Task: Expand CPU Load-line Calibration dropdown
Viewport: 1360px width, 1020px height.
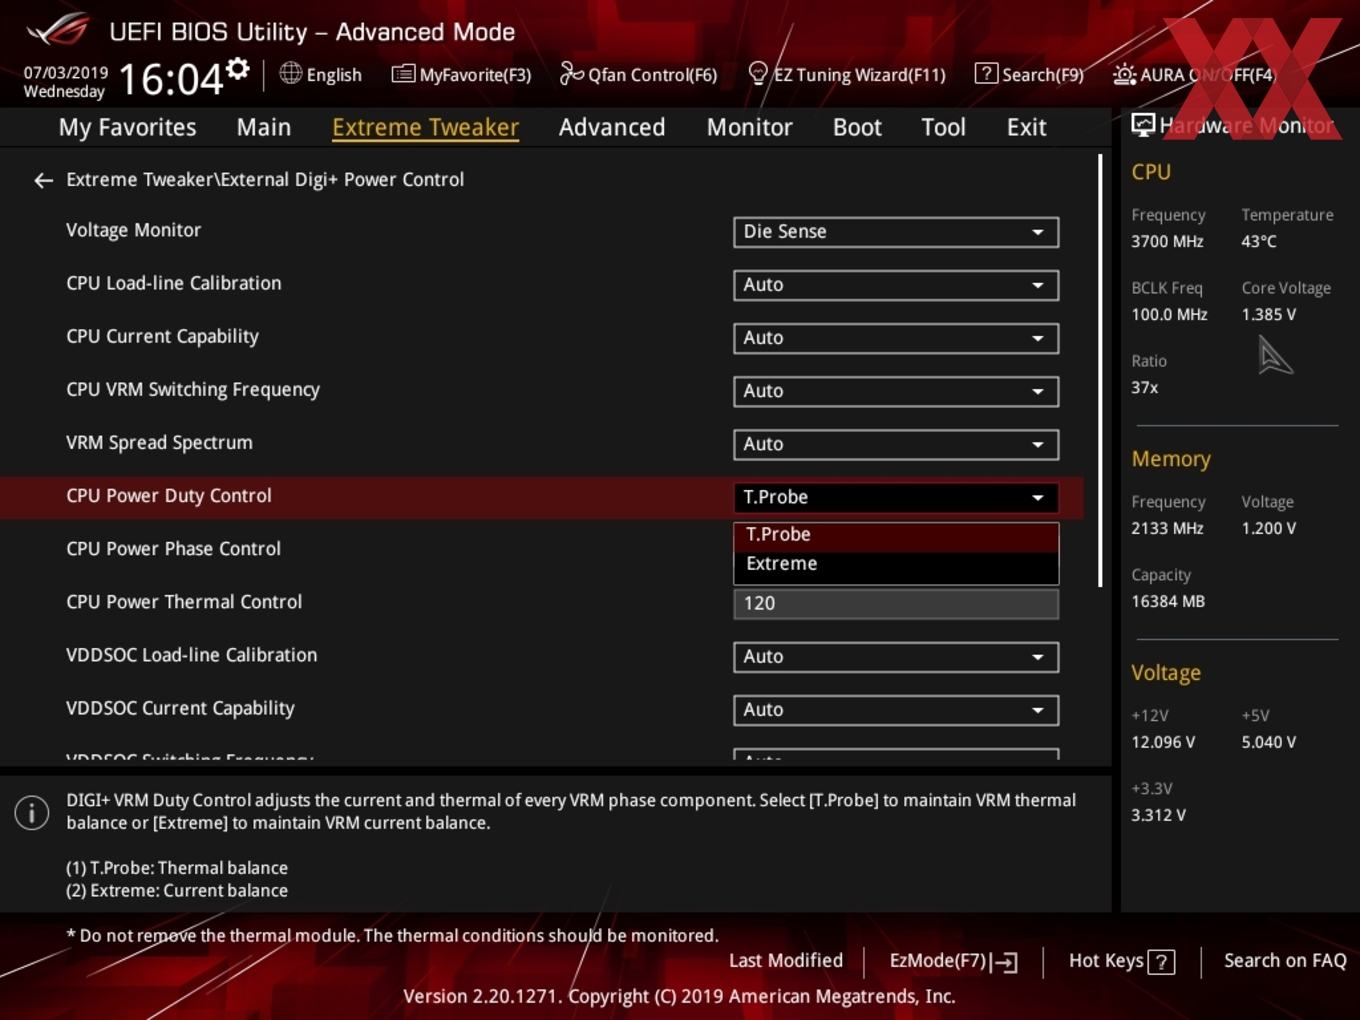Action: tap(896, 285)
